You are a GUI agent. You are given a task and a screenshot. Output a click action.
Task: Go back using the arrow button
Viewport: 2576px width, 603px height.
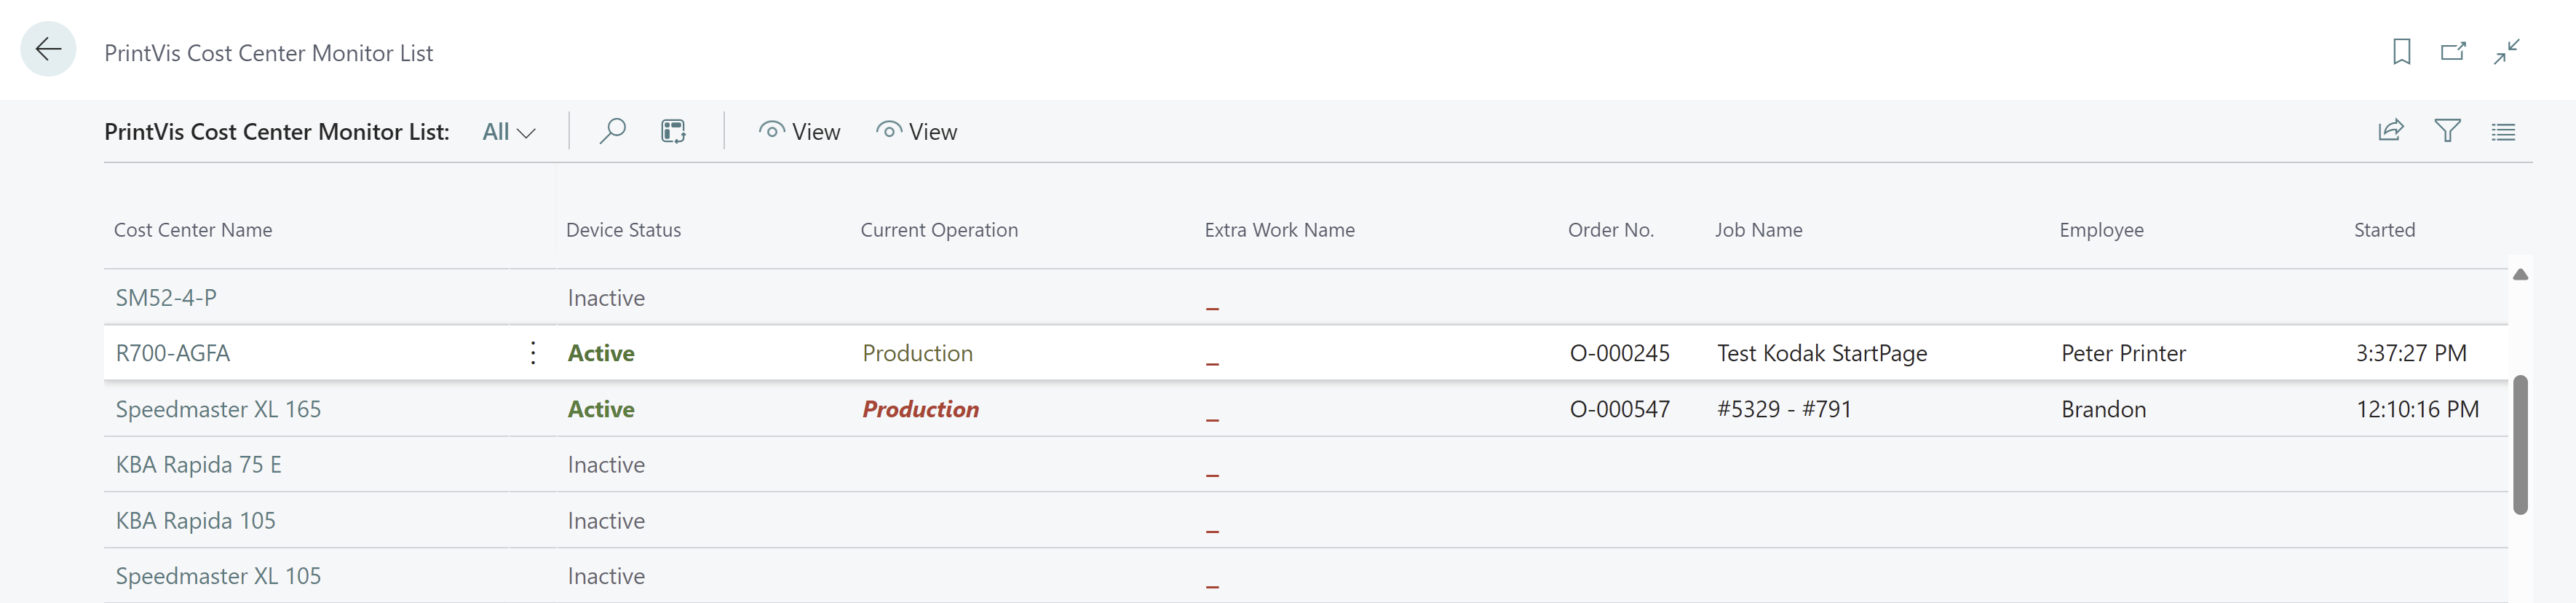48,49
